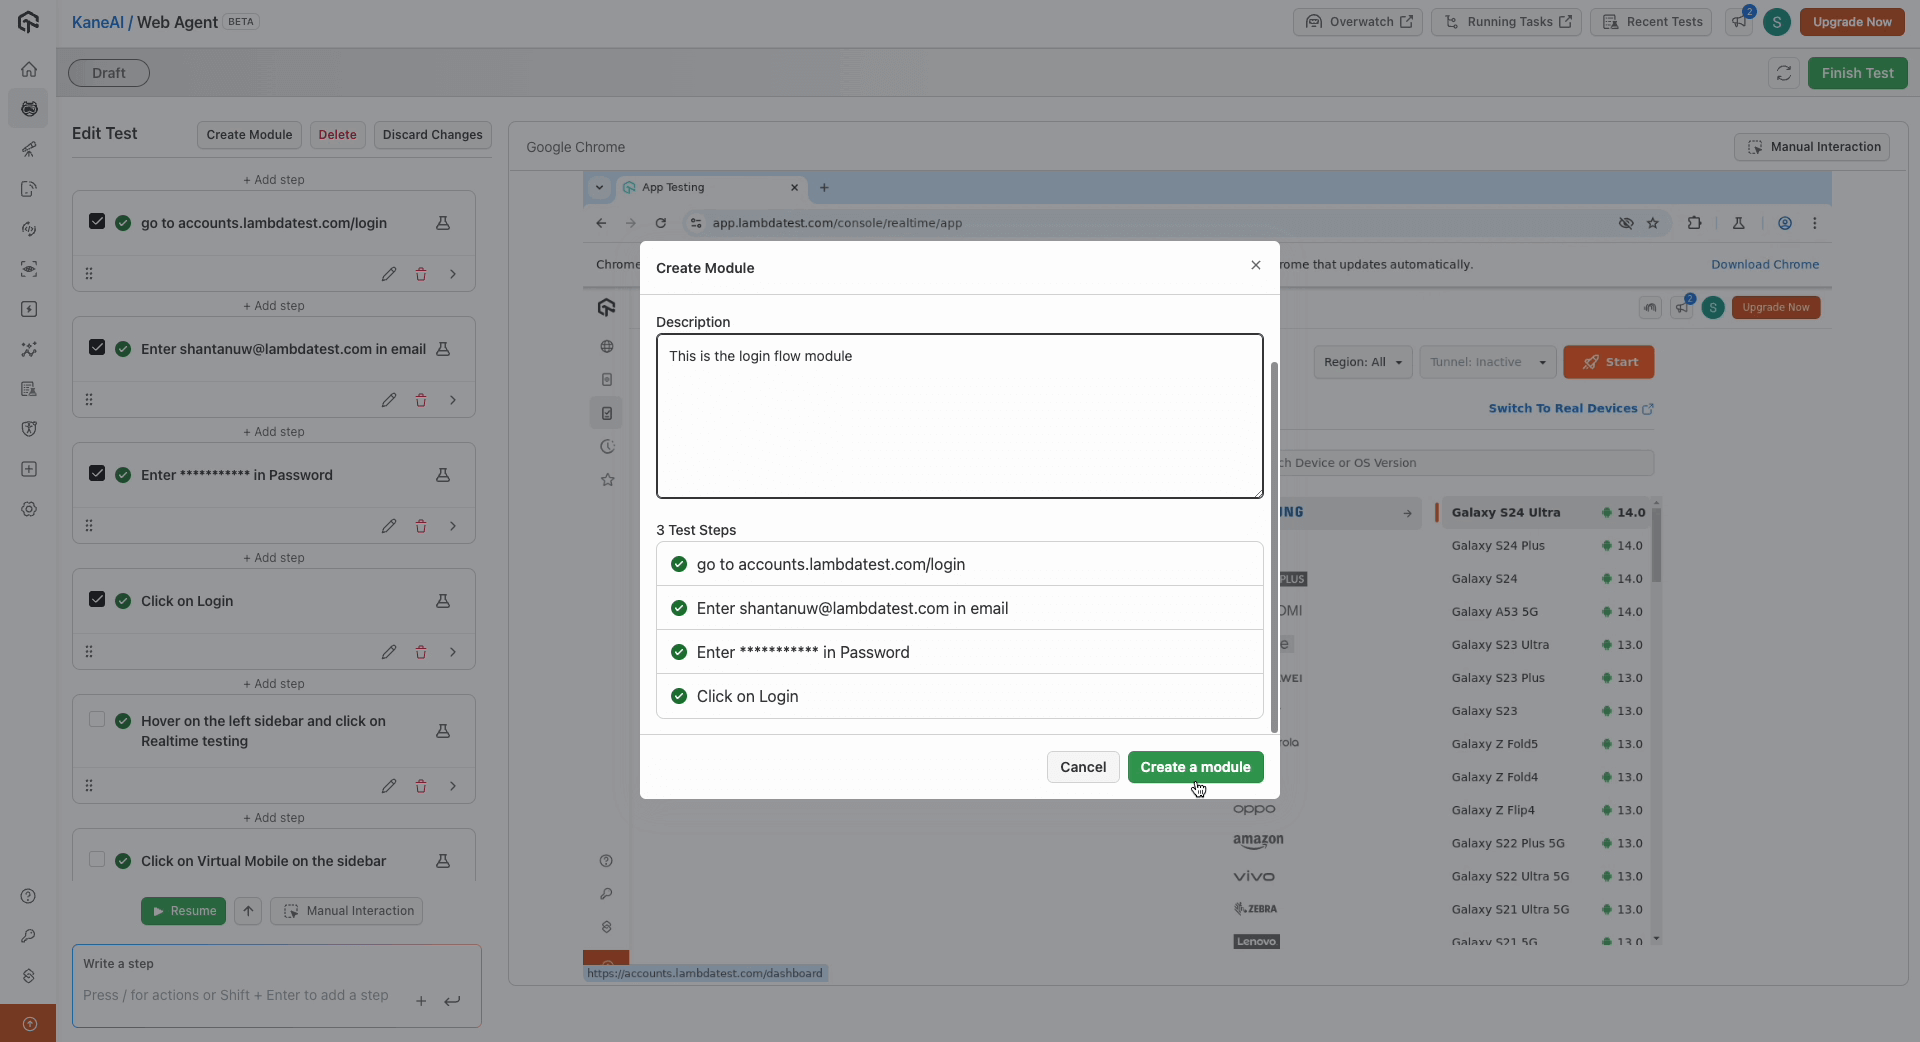Uncheck the "Click on Virtual Mobile" step
This screenshot has height=1042, width=1920.
coord(95,860)
